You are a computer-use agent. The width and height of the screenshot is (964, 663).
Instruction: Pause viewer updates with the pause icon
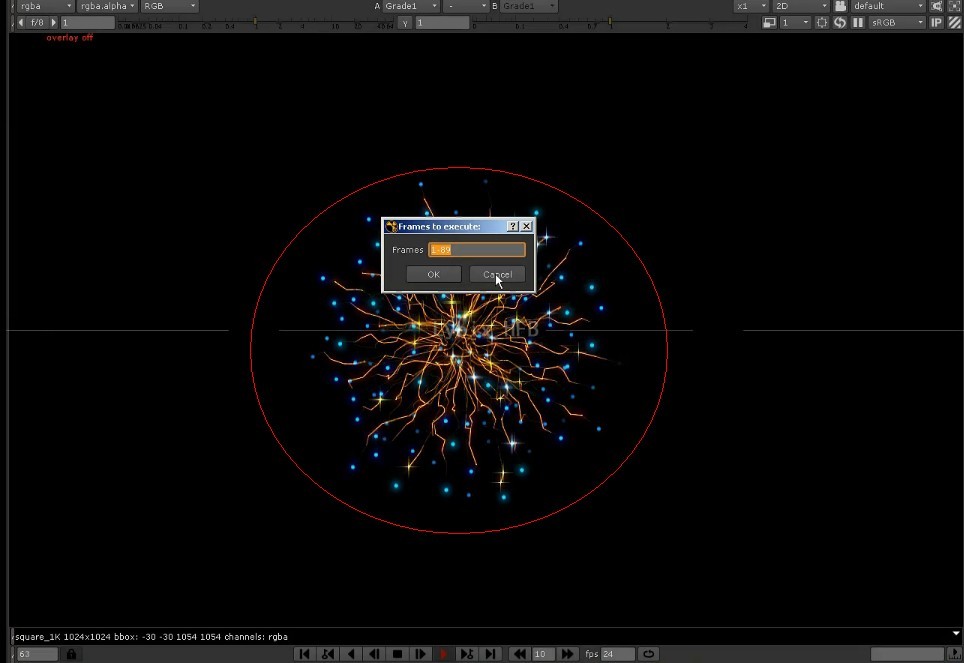[x=857, y=22]
